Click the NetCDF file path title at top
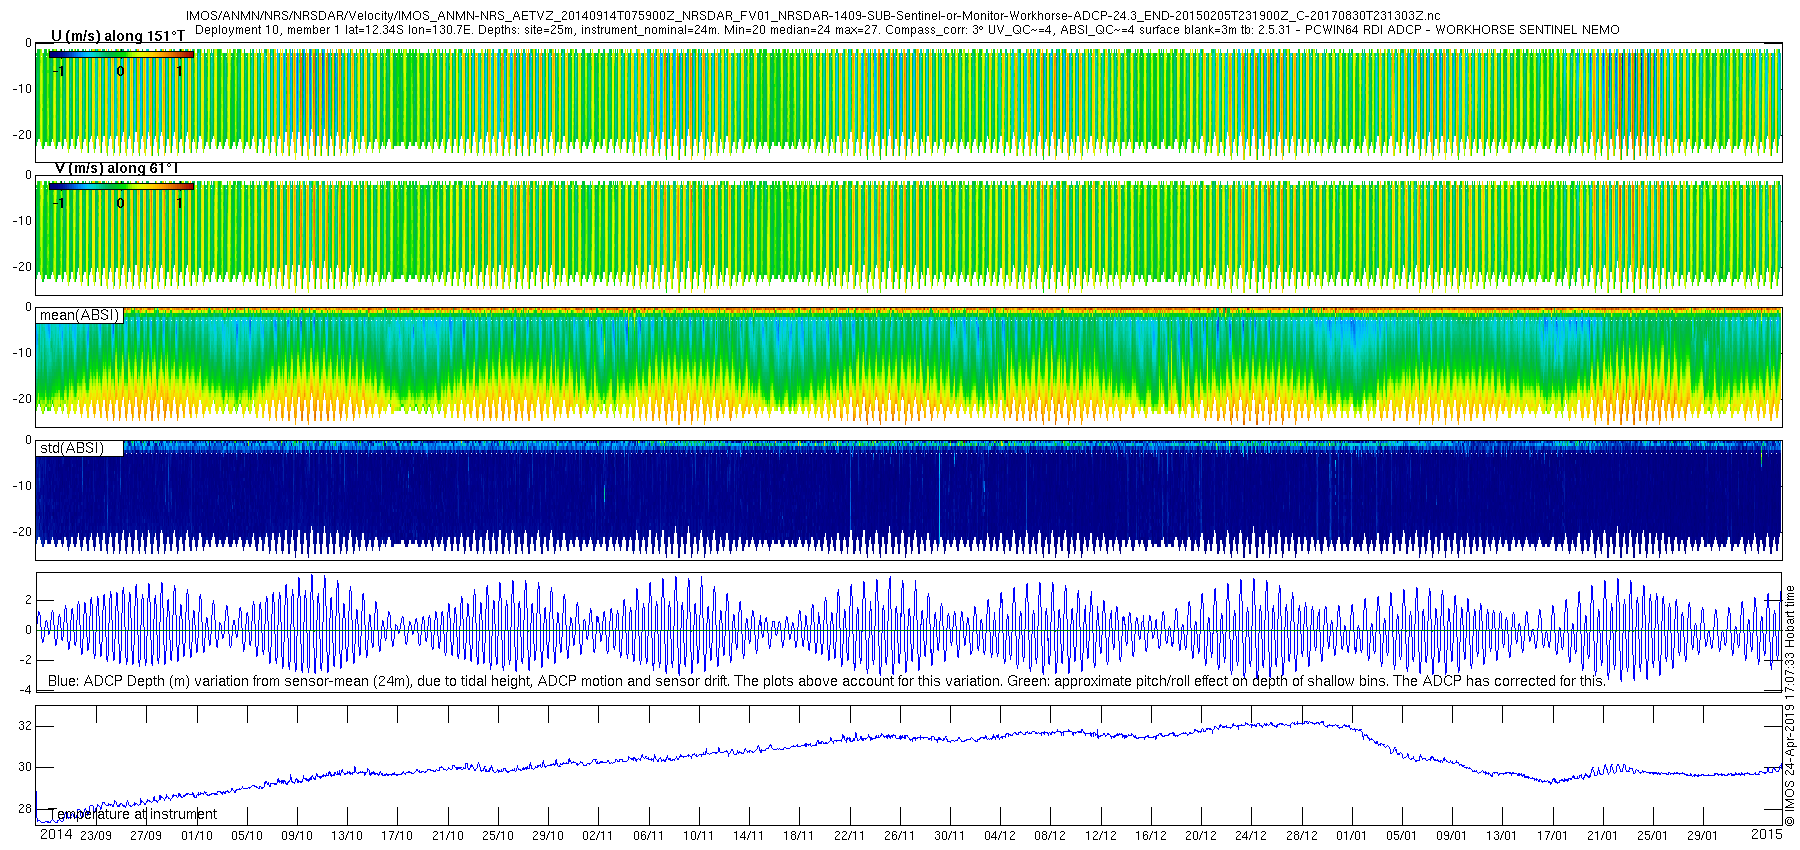The width and height of the screenshot is (1800, 850). (812, 16)
